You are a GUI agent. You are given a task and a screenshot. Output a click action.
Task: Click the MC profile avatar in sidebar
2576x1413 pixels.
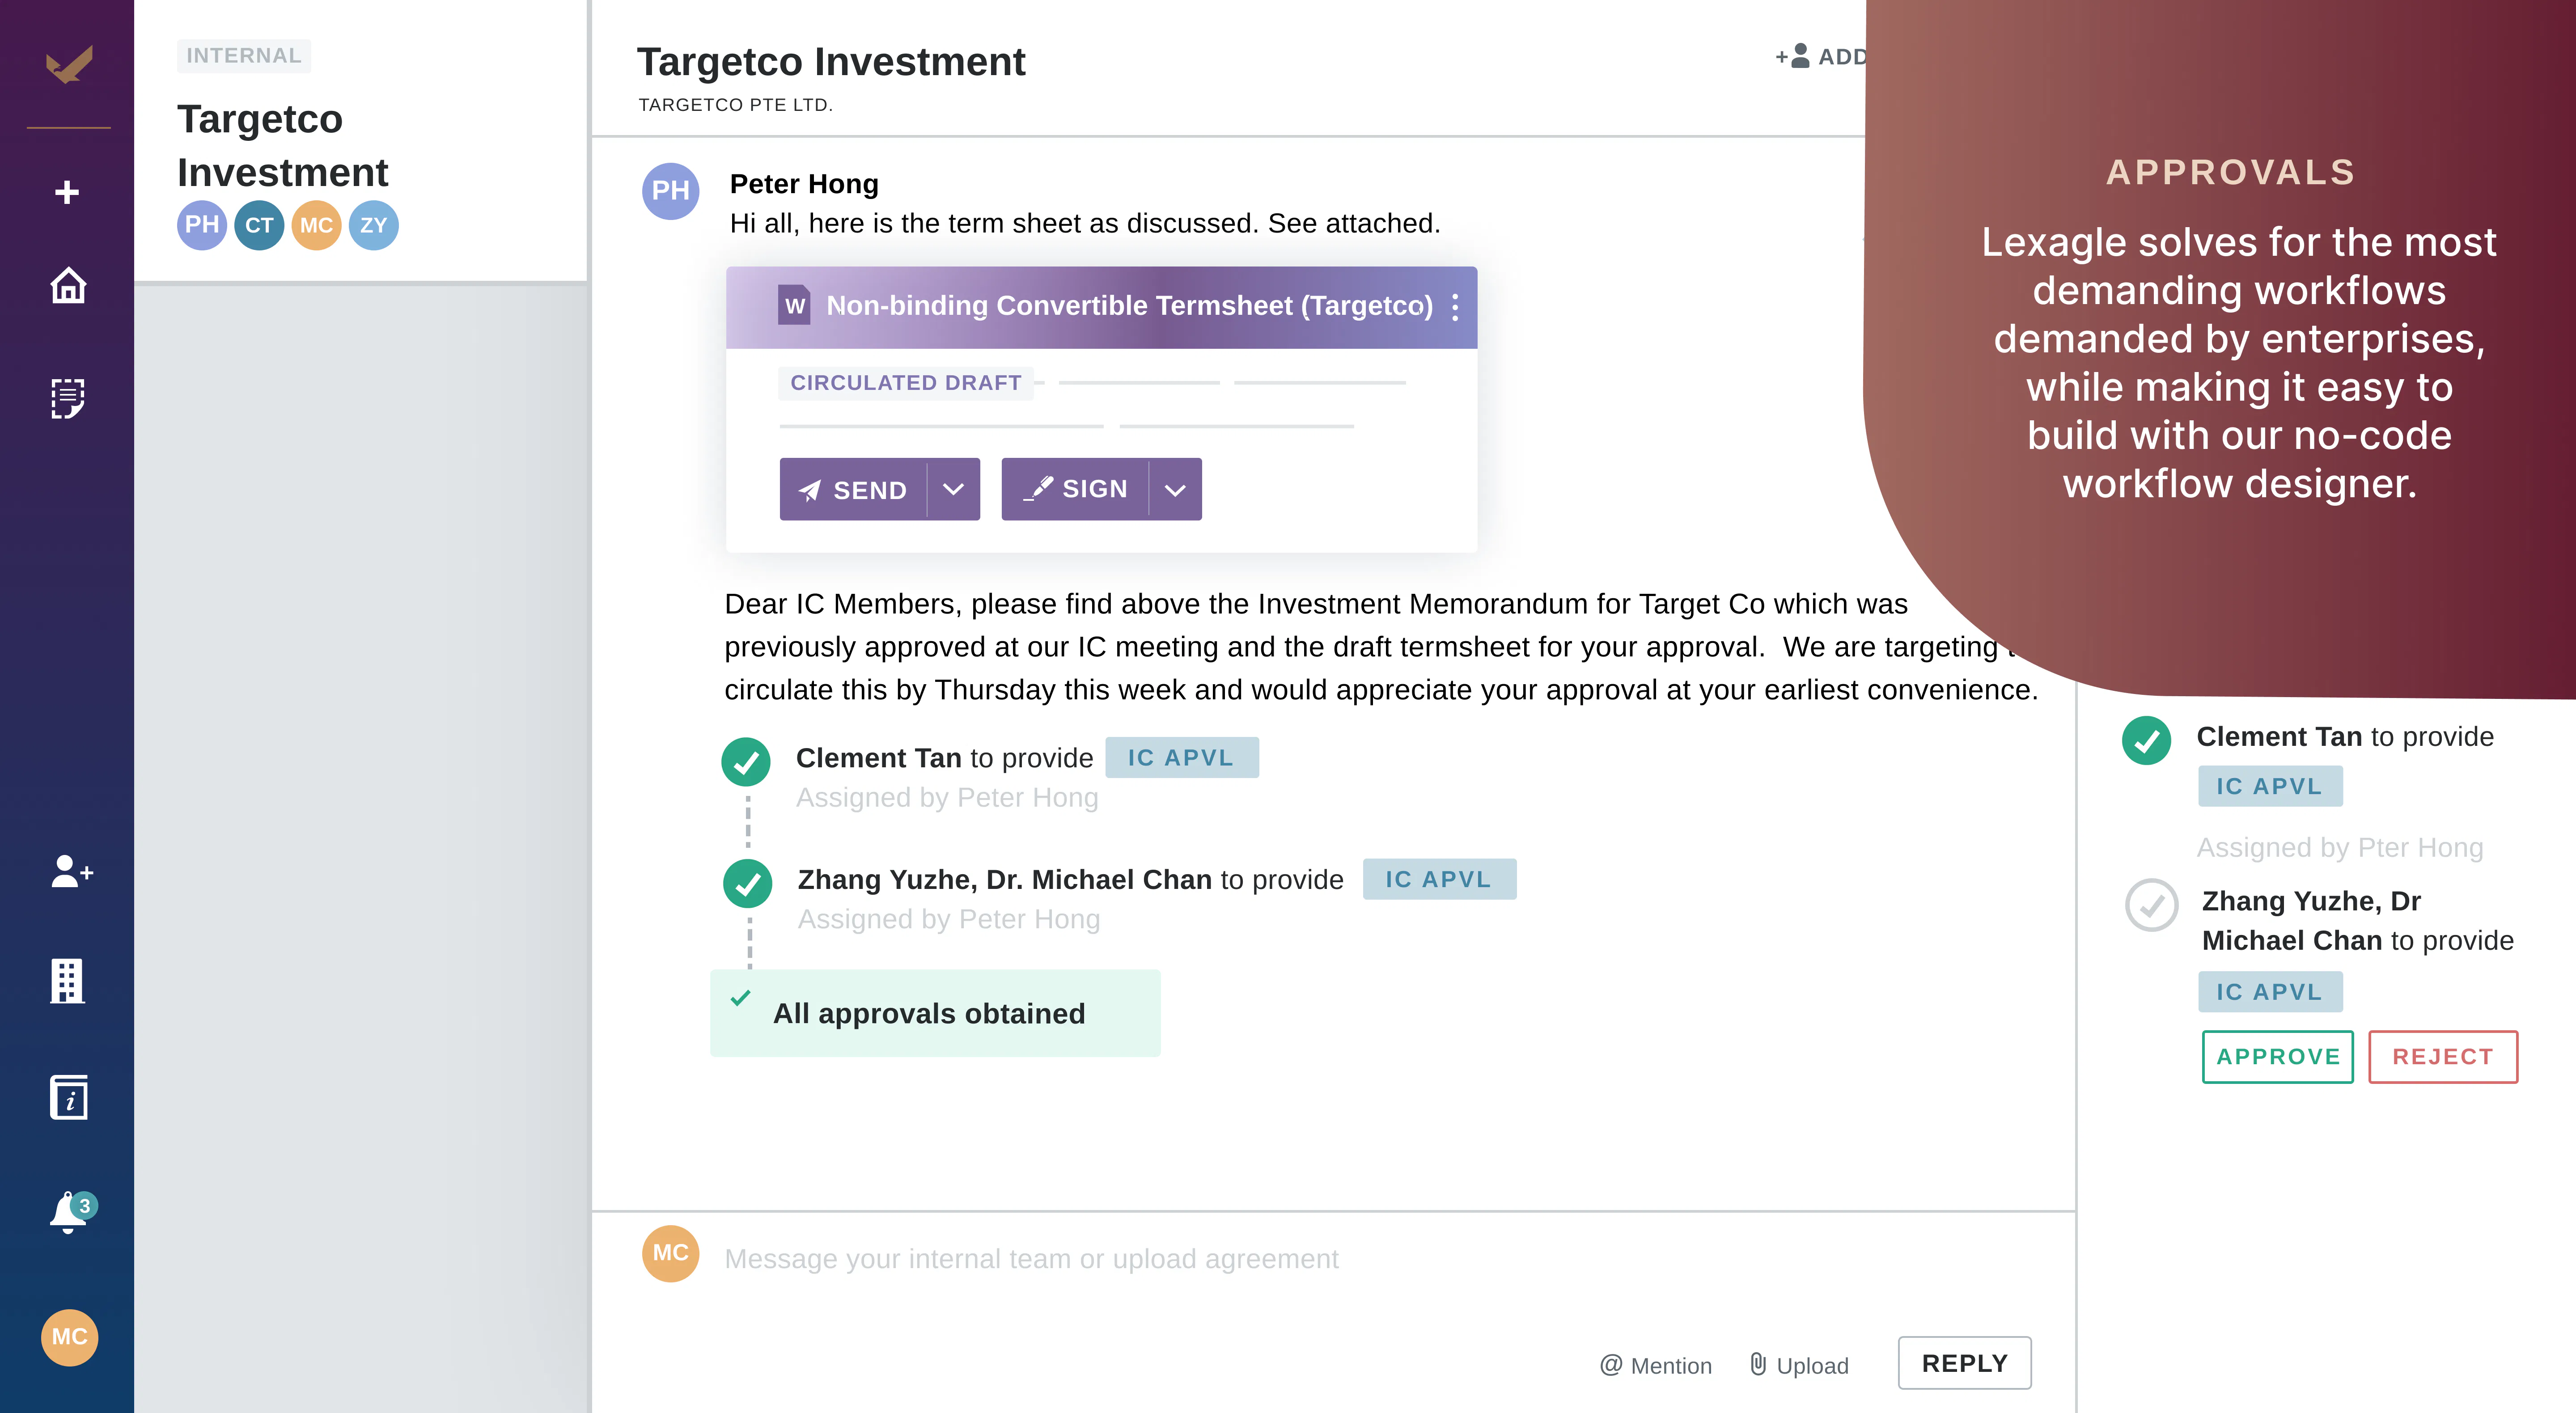[x=69, y=1337]
